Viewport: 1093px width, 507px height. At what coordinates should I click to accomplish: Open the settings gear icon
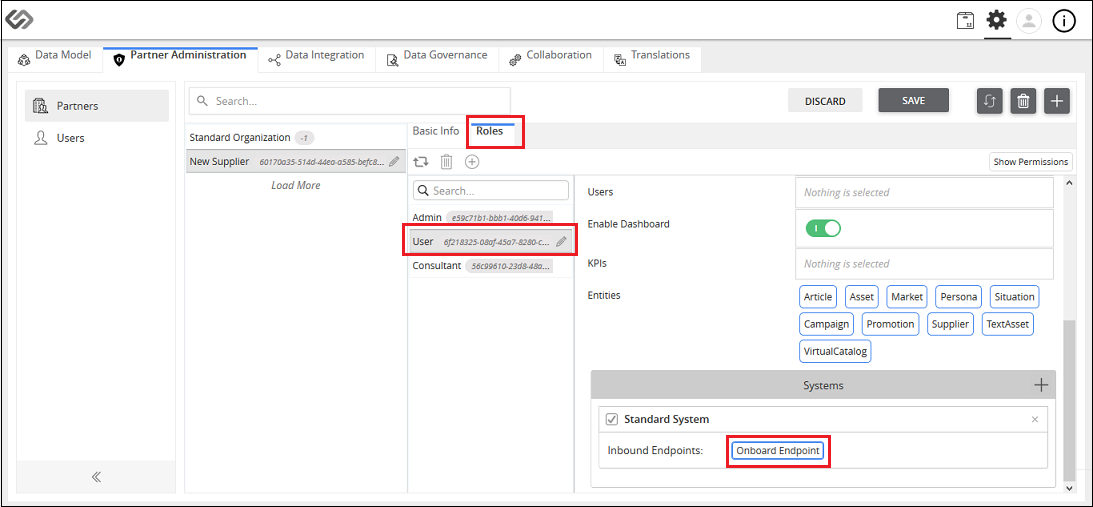coord(997,21)
